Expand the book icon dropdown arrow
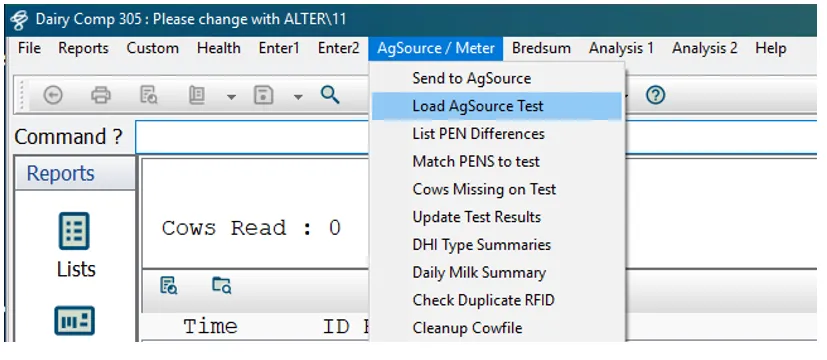The height and width of the screenshot is (360, 827). point(231,96)
